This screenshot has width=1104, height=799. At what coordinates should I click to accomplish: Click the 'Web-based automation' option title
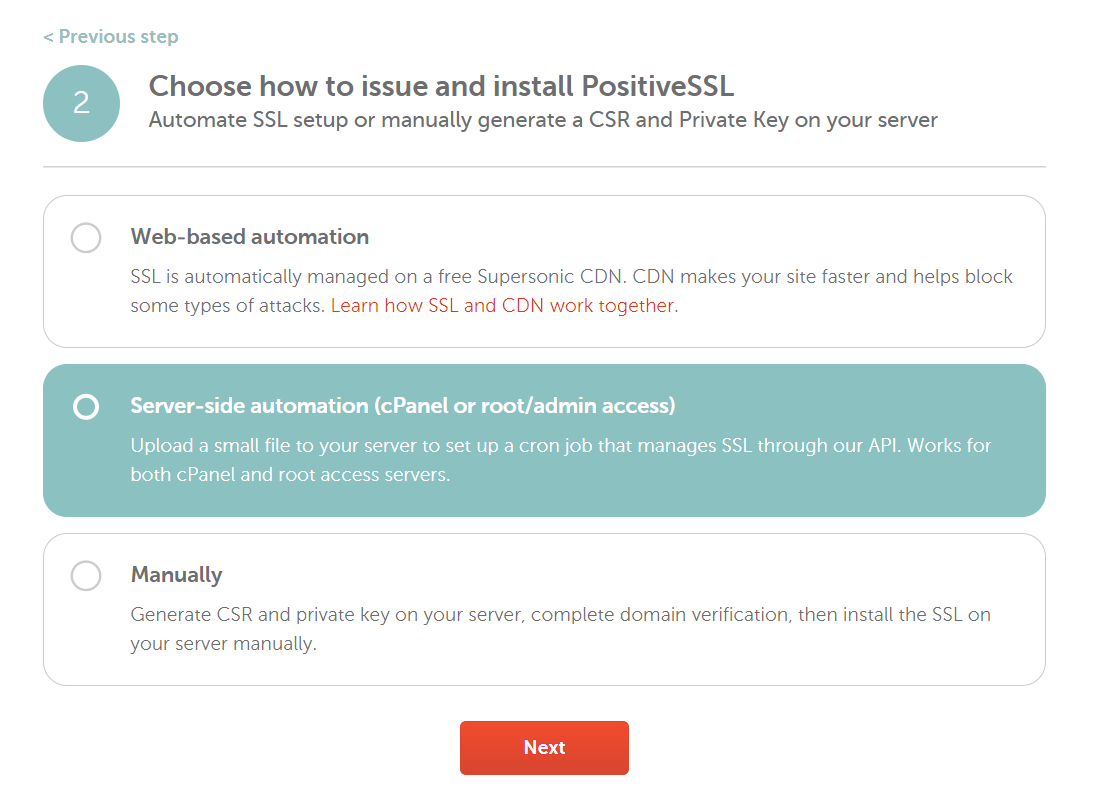click(x=250, y=237)
